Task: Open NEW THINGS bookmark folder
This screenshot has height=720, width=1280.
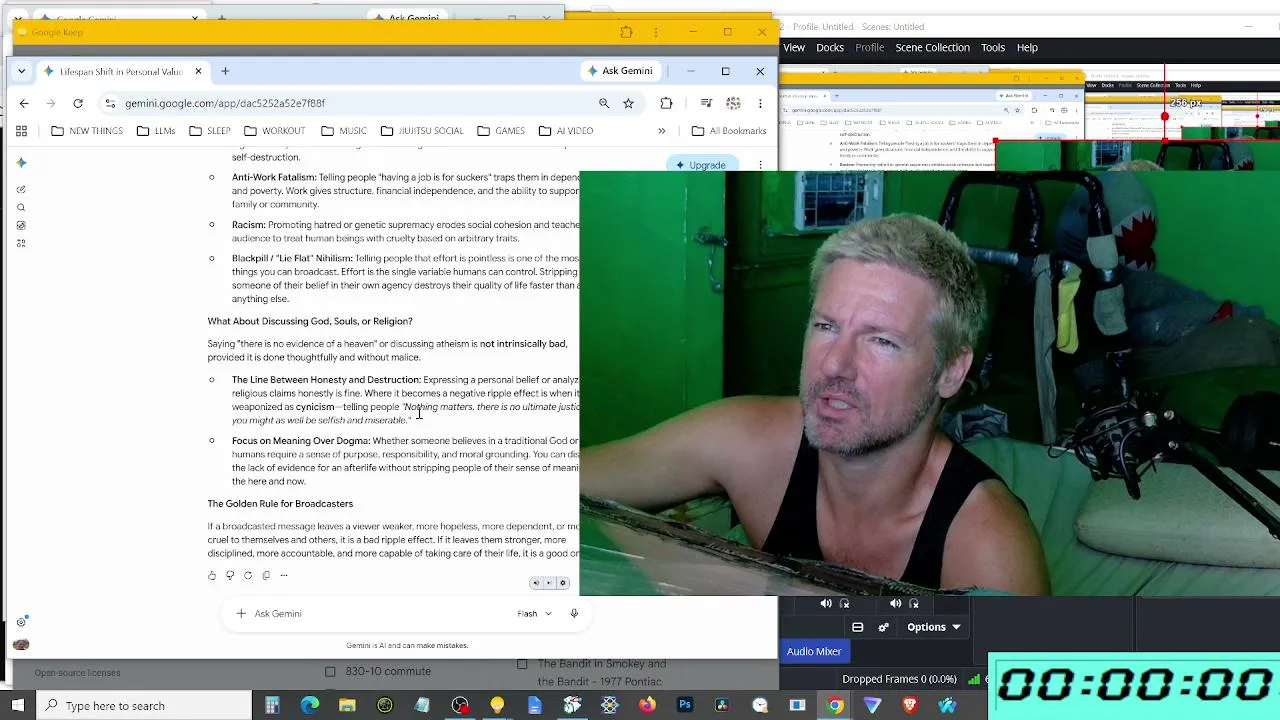Action: pyautogui.click(x=87, y=131)
